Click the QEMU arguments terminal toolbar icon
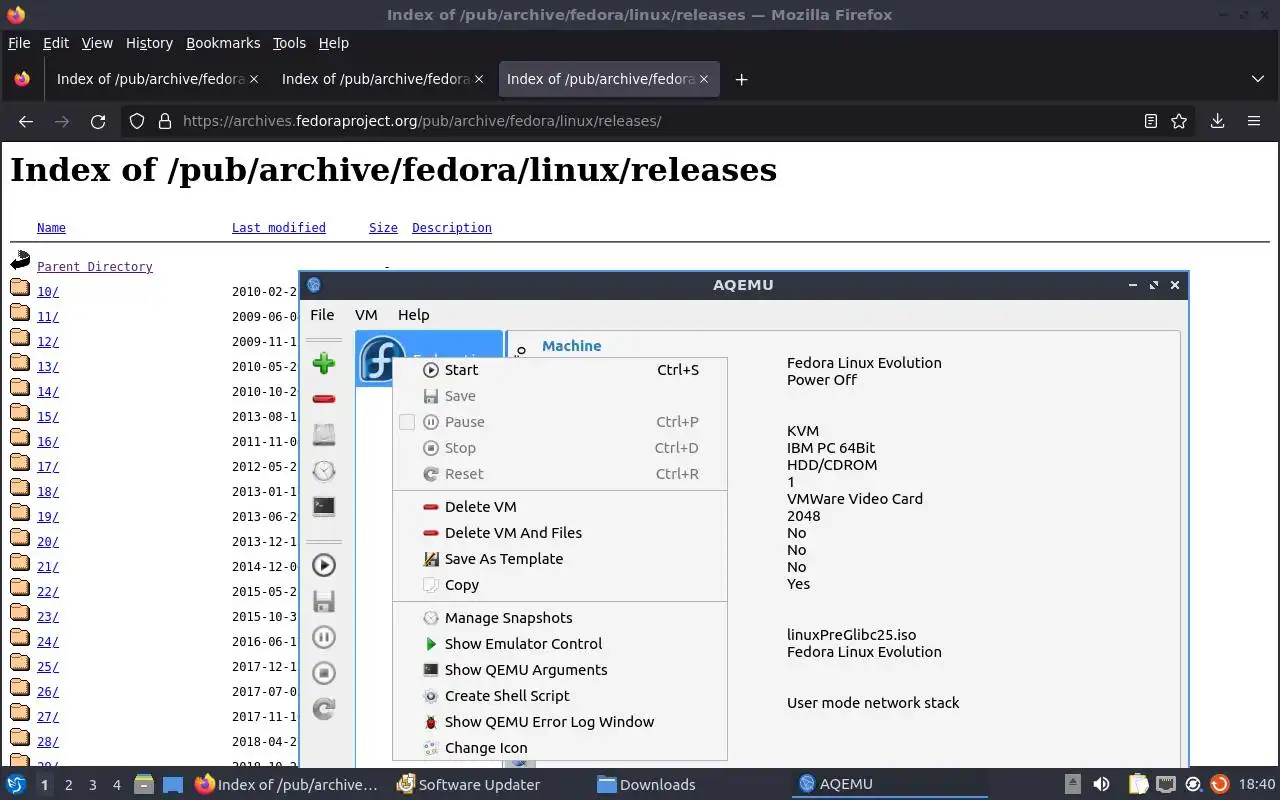The height and width of the screenshot is (800, 1280). (323, 507)
